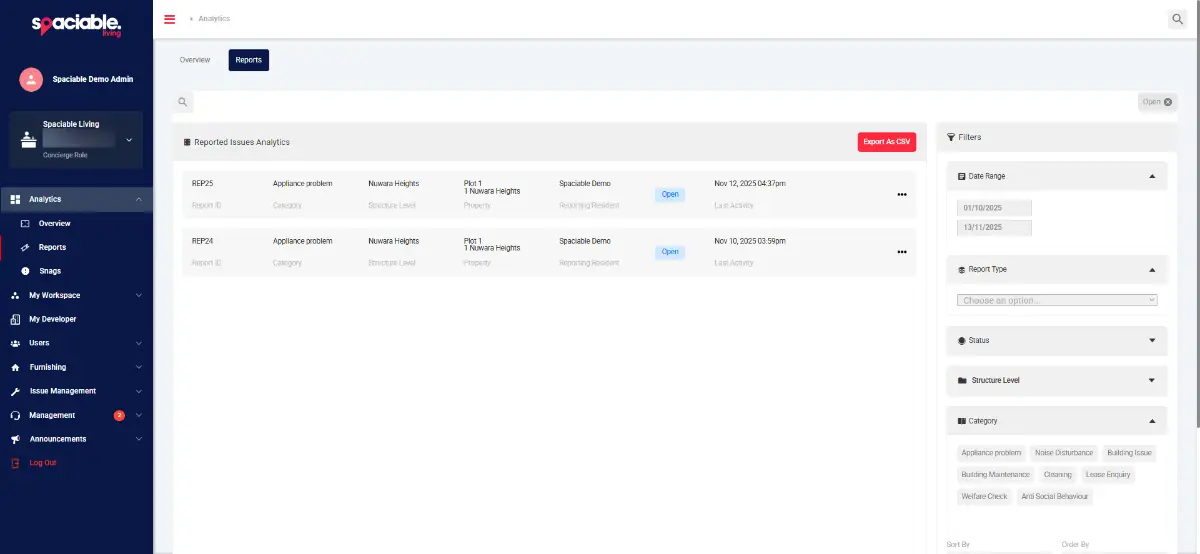Click the Analytics dashboard icon in sidebar
This screenshot has width=1200, height=554.
15,200
